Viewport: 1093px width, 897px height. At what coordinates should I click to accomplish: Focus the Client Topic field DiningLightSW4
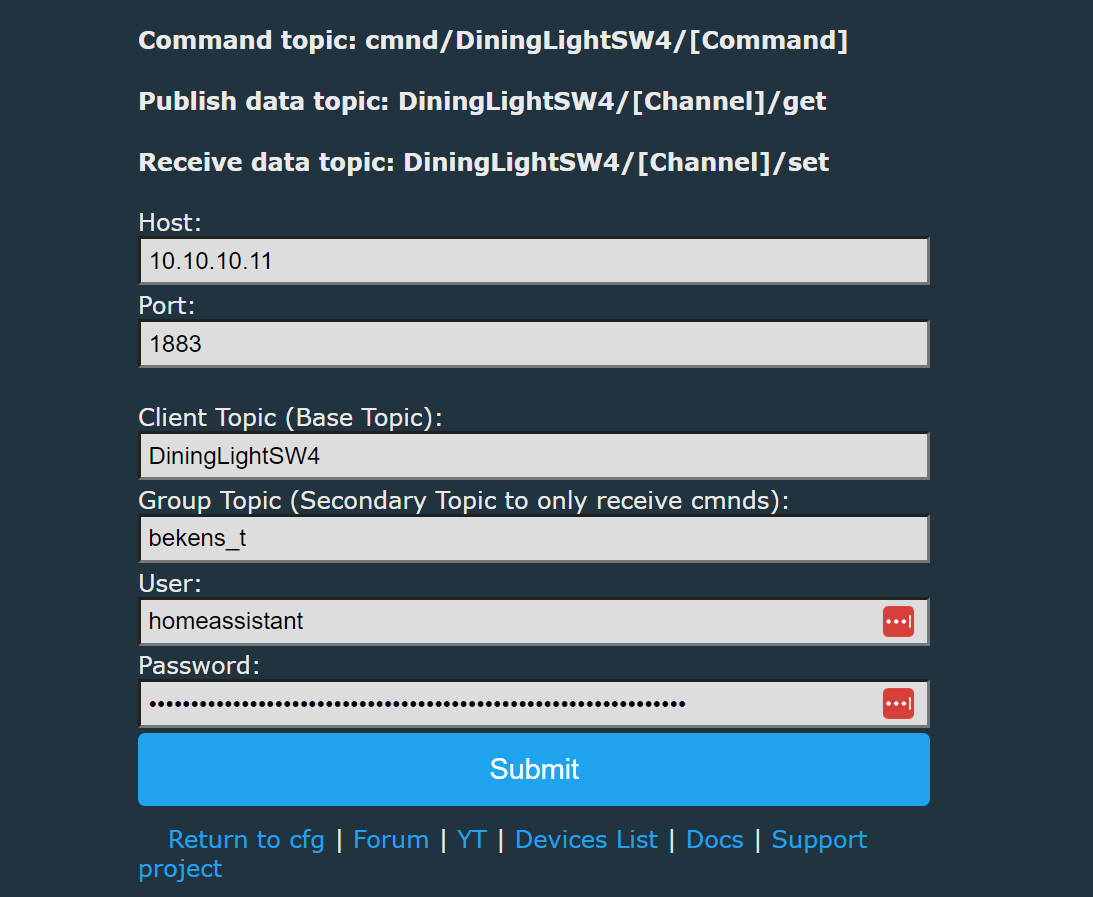(534, 456)
